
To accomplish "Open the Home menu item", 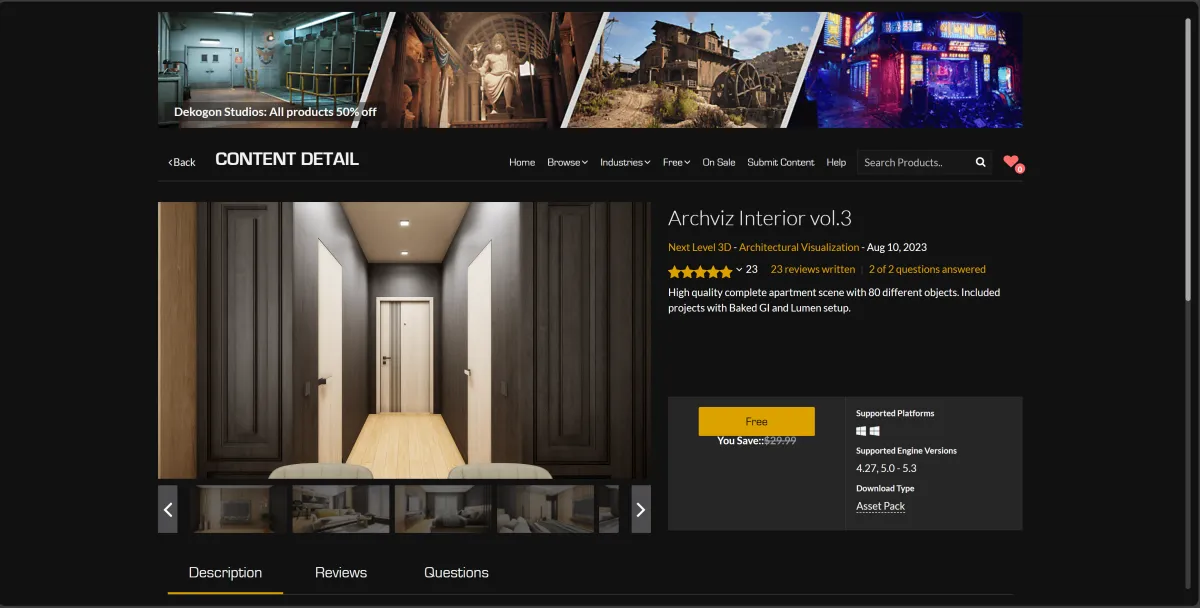I will 522,162.
